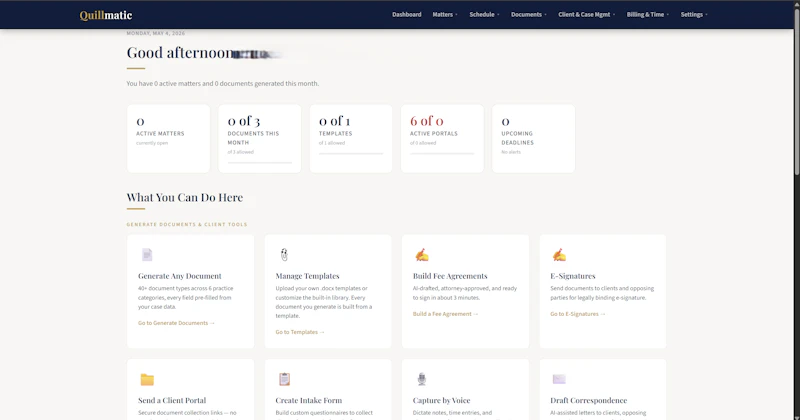Click the E-Signatures writing-hand icon
This screenshot has height=420, width=800.
559,254
